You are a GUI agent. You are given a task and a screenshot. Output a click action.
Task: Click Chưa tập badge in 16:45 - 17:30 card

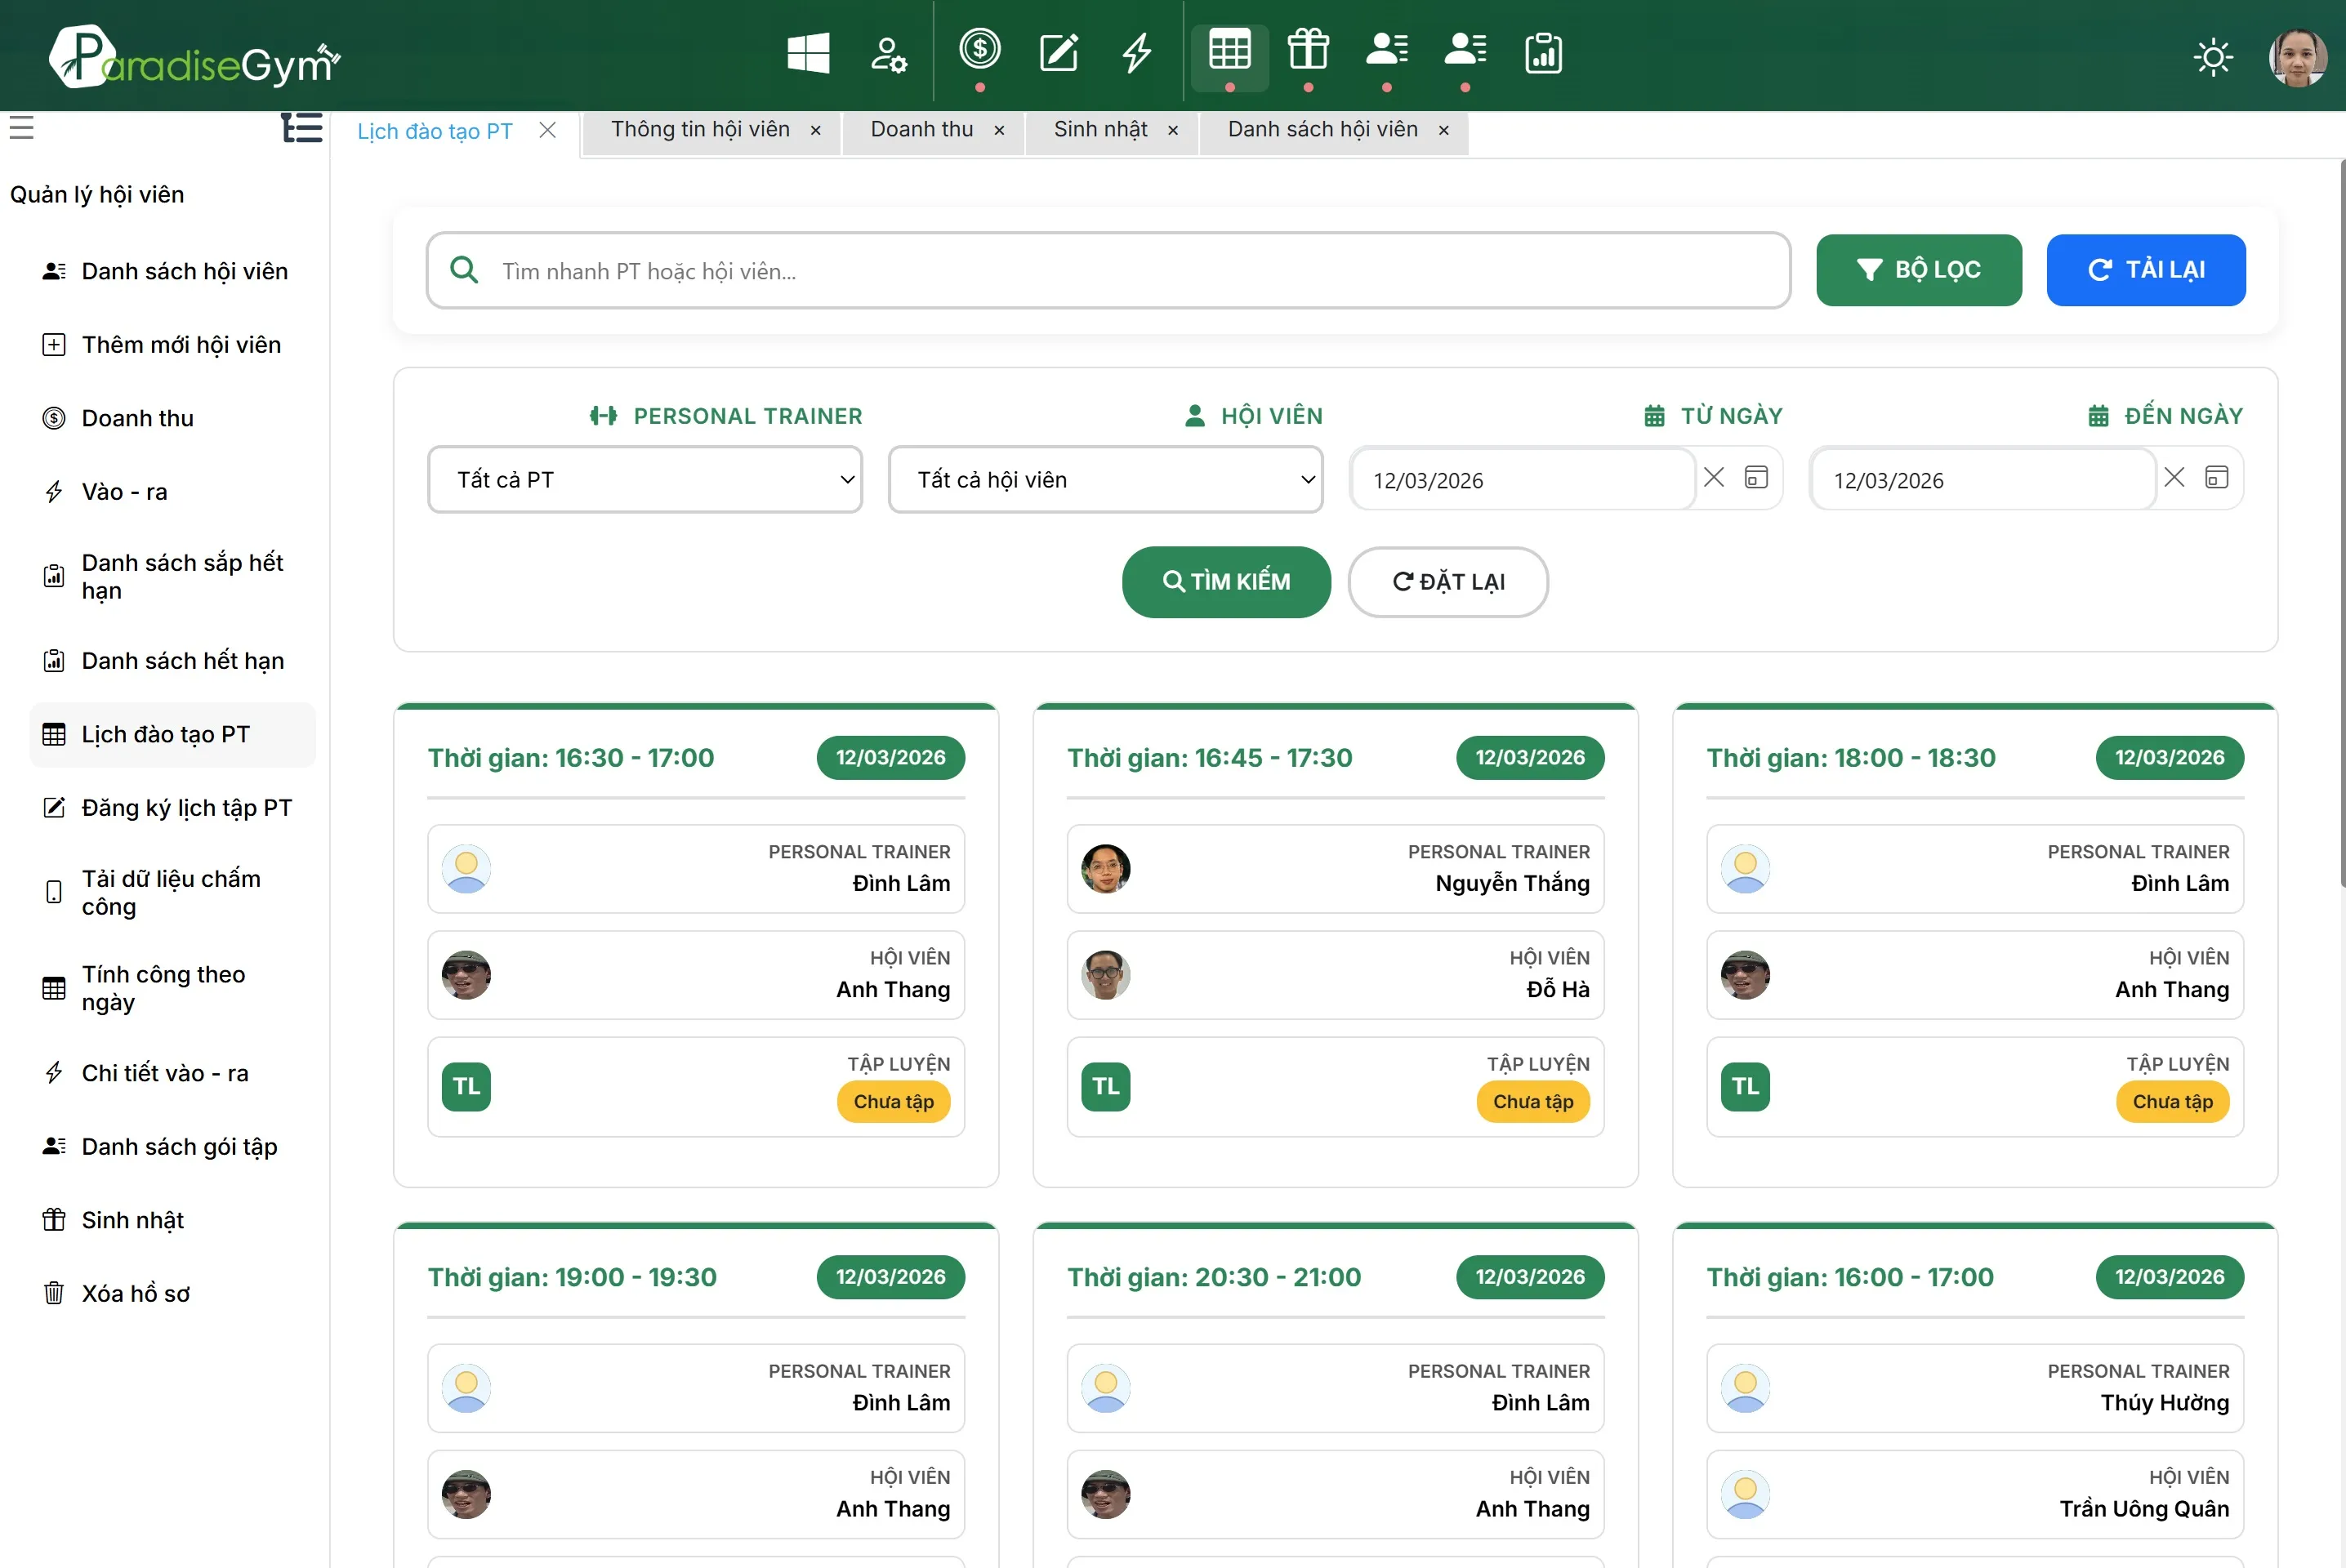tap(1532, 1102)
